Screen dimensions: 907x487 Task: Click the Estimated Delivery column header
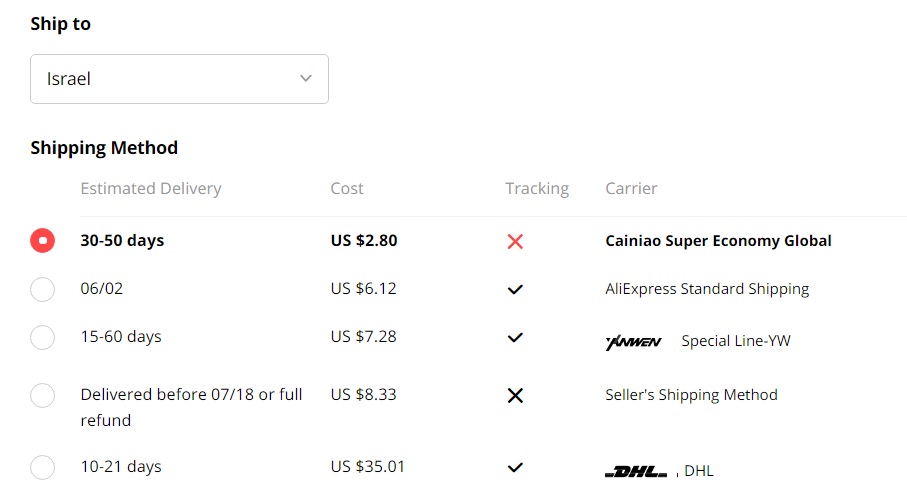click(x=151, y=188)
